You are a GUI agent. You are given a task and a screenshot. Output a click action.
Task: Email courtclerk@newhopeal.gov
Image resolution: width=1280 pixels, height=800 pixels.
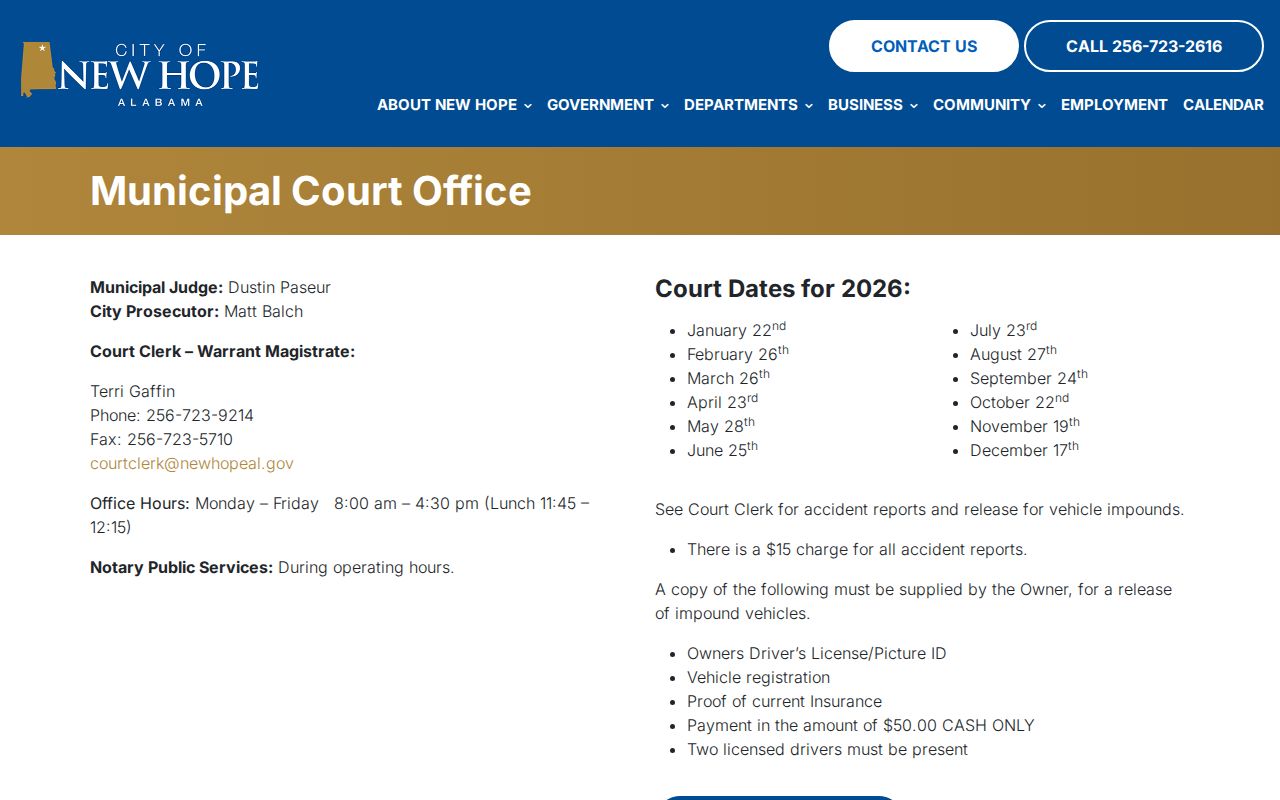192,464
